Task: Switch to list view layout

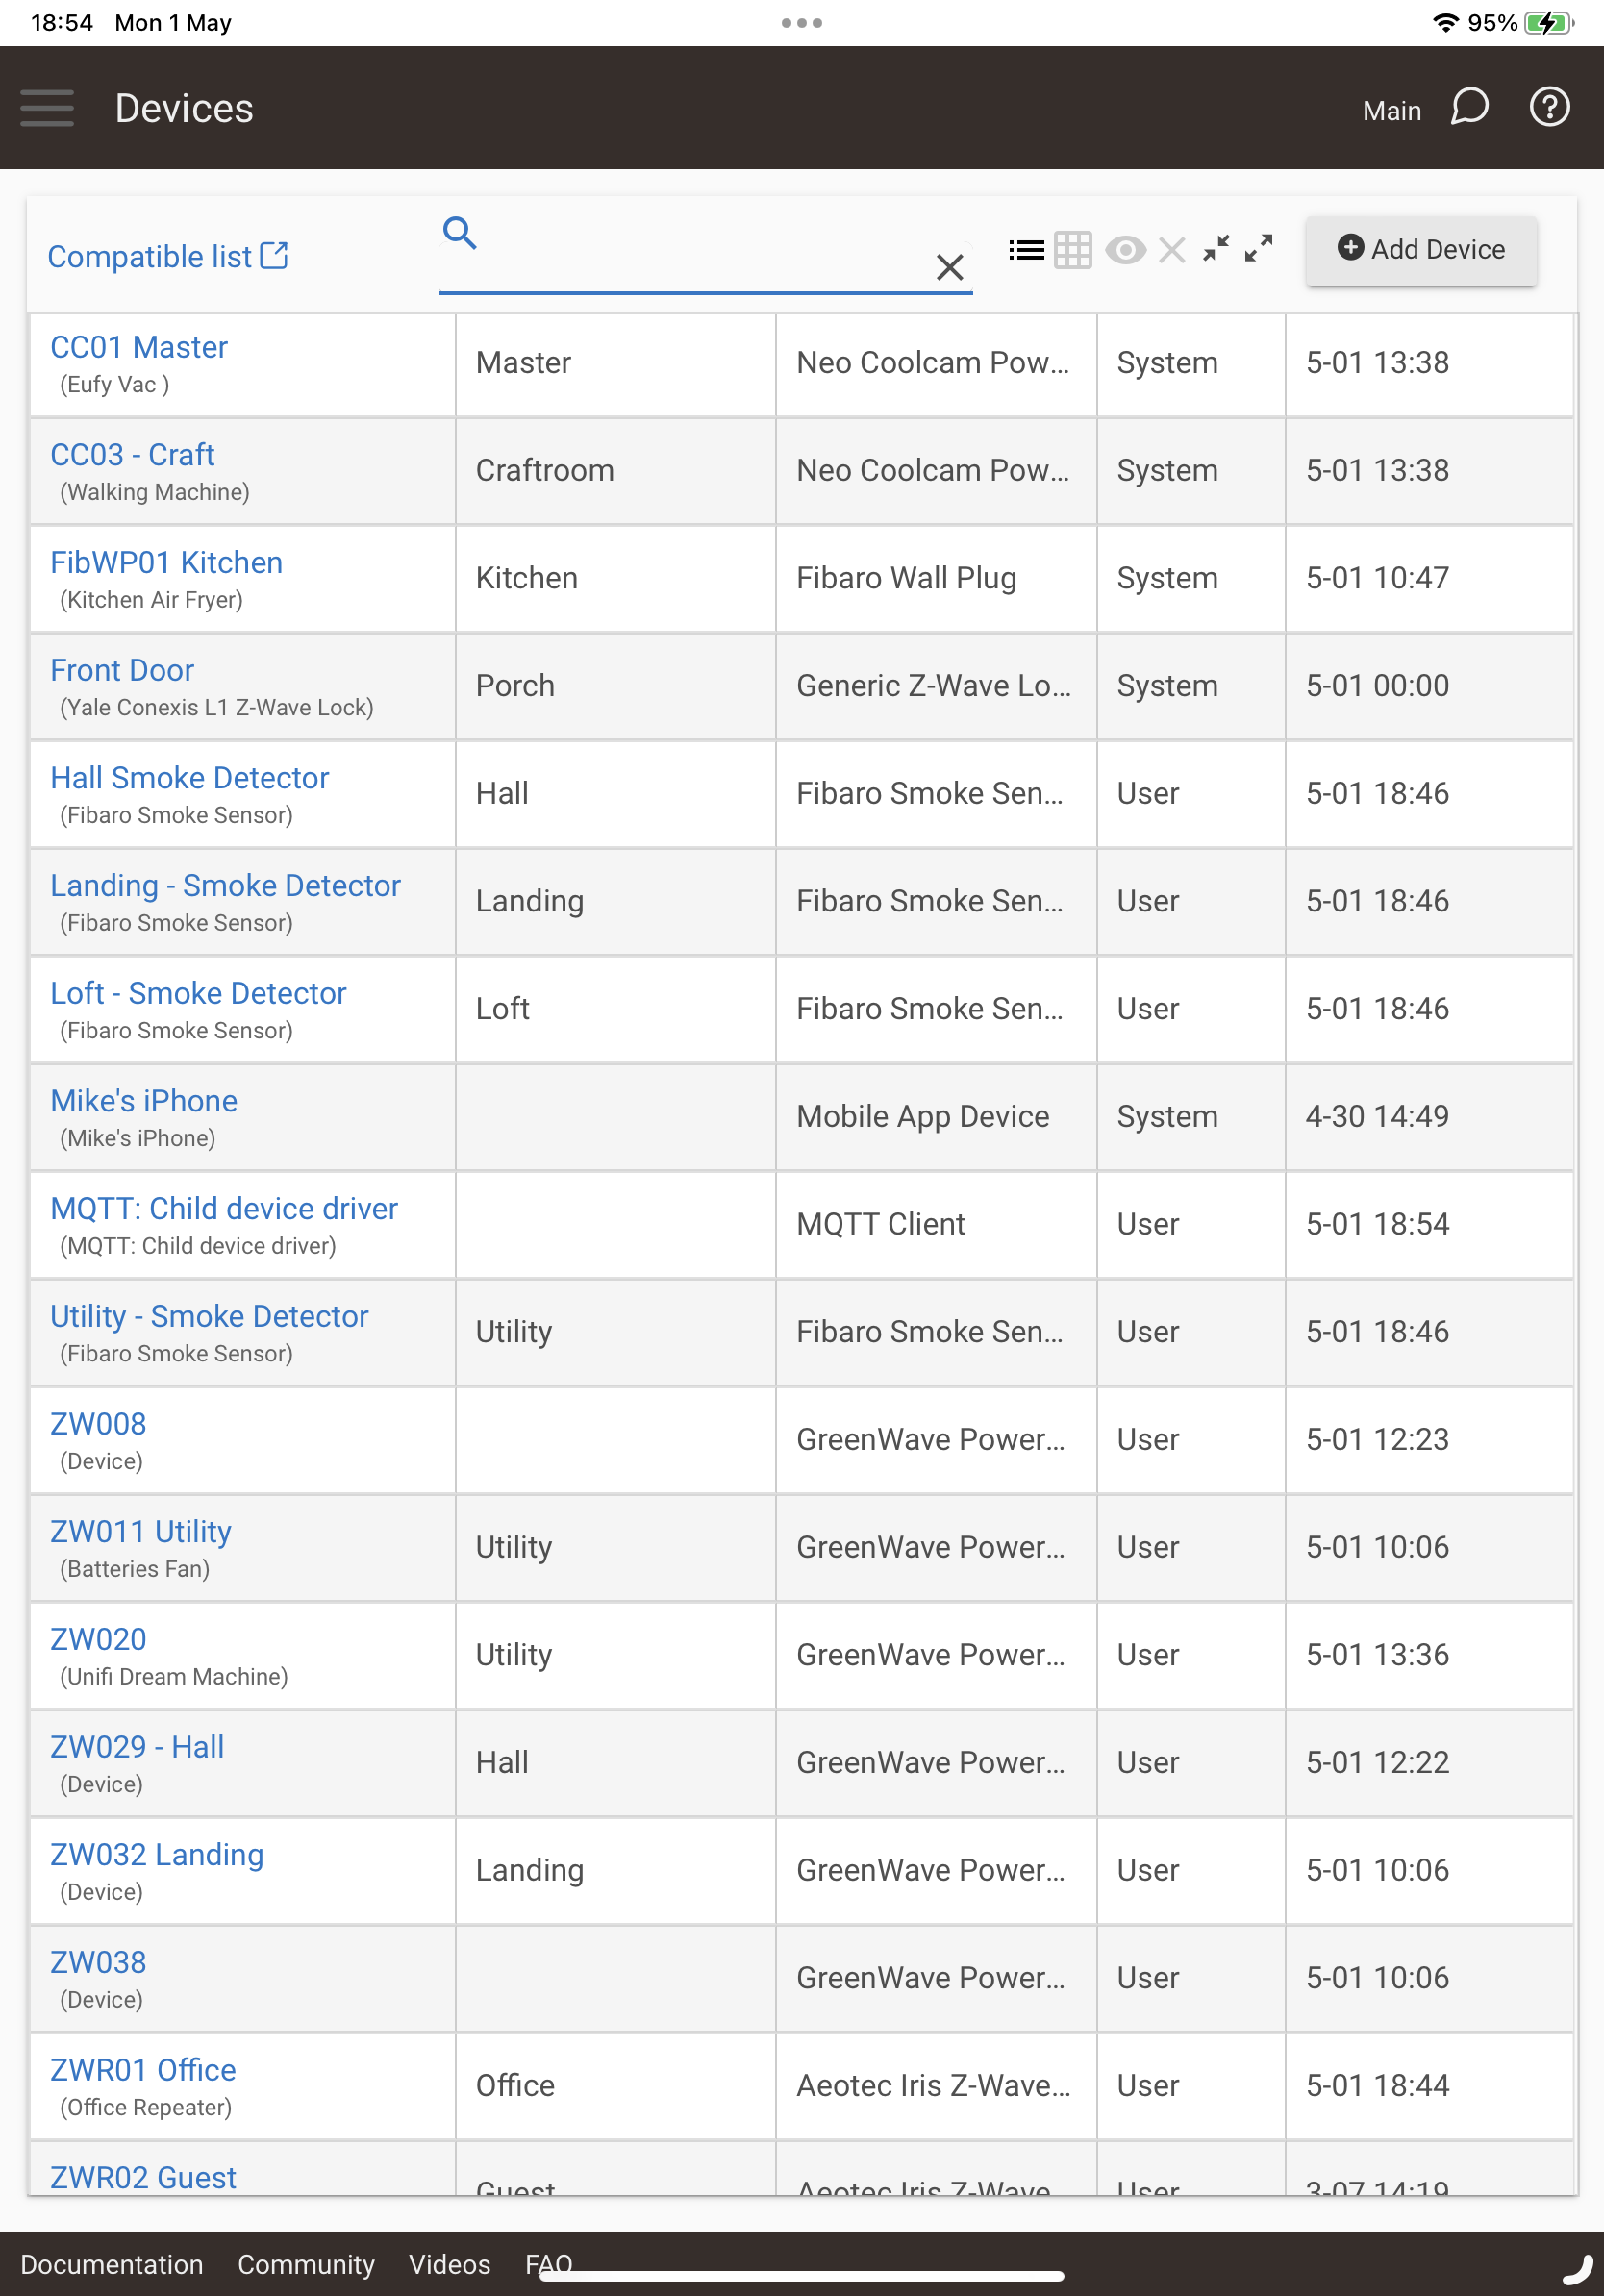Action: [1026, 250]
